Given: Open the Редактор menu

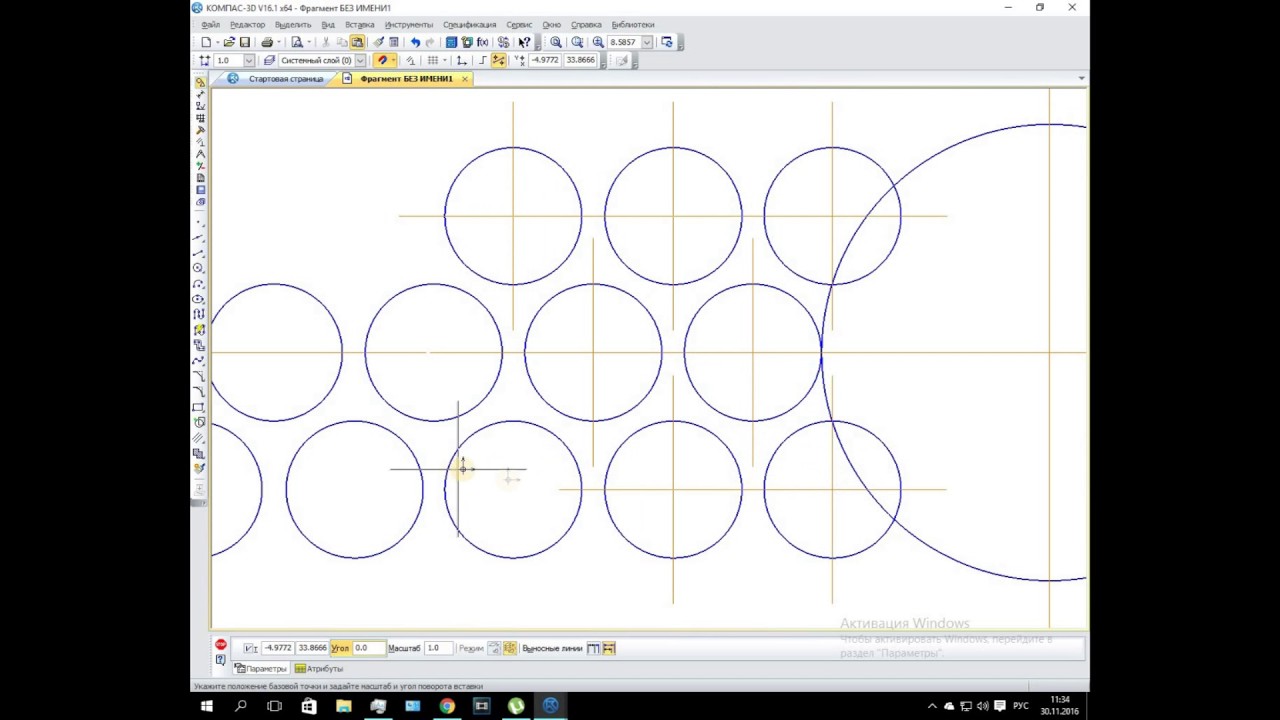Looking at the screenshot, I should pos(247,25).
